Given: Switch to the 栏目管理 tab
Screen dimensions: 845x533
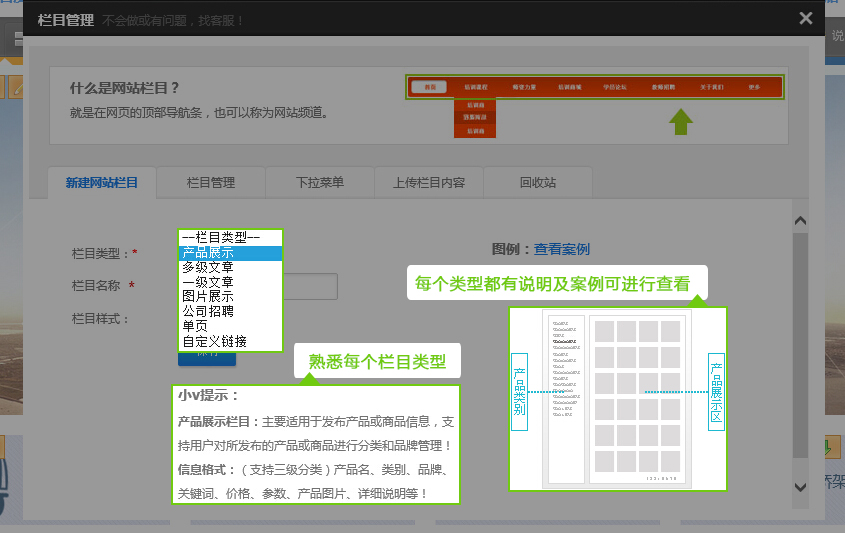Looking at the screenshot, I should (210, 183).
